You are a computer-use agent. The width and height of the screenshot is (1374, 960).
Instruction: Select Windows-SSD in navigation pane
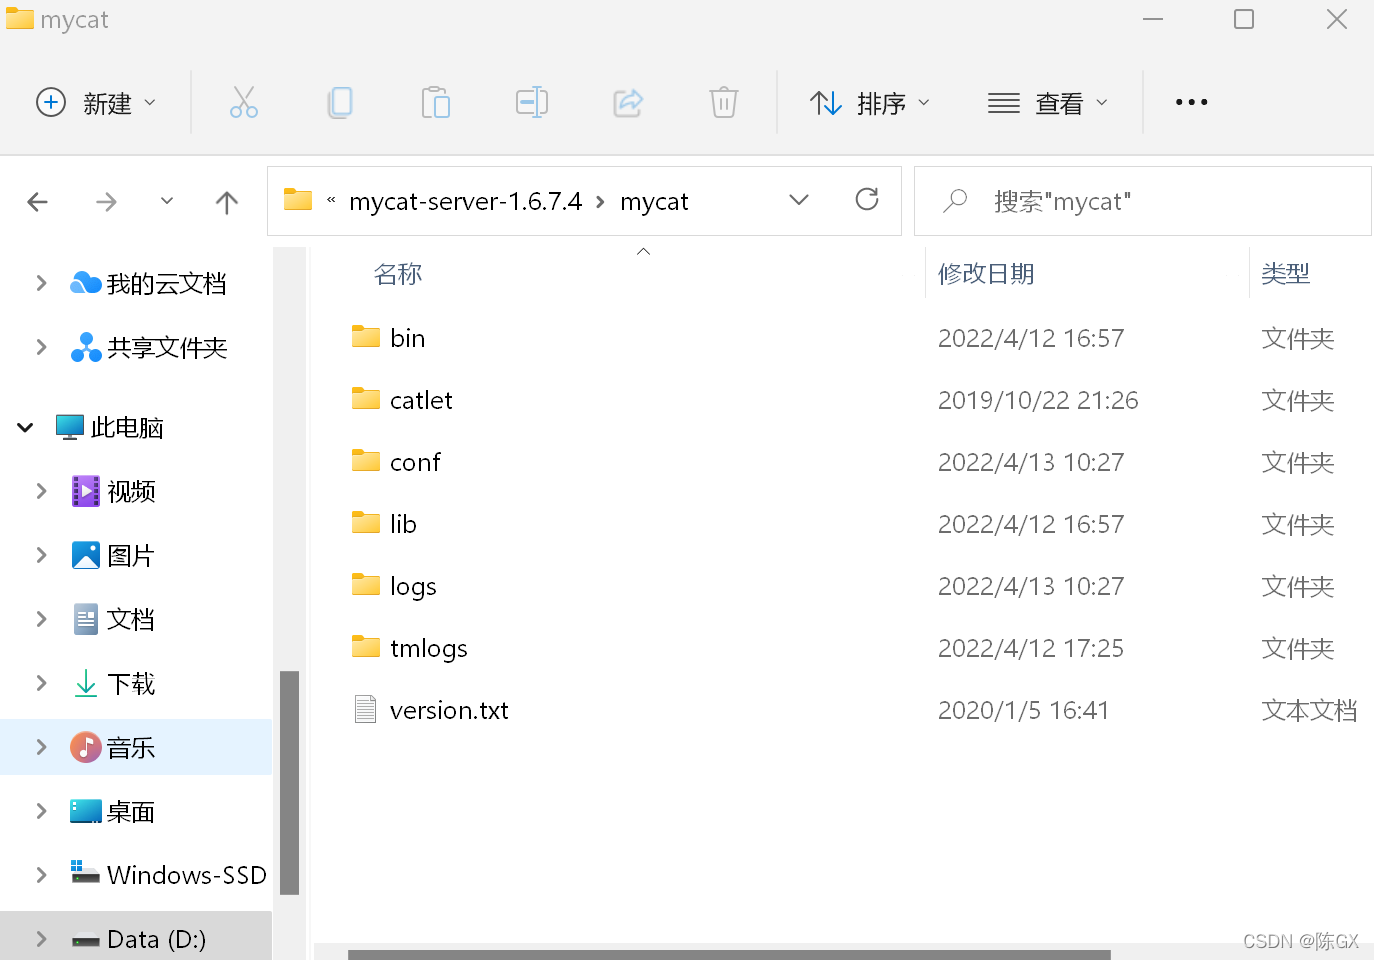(186, 875)
